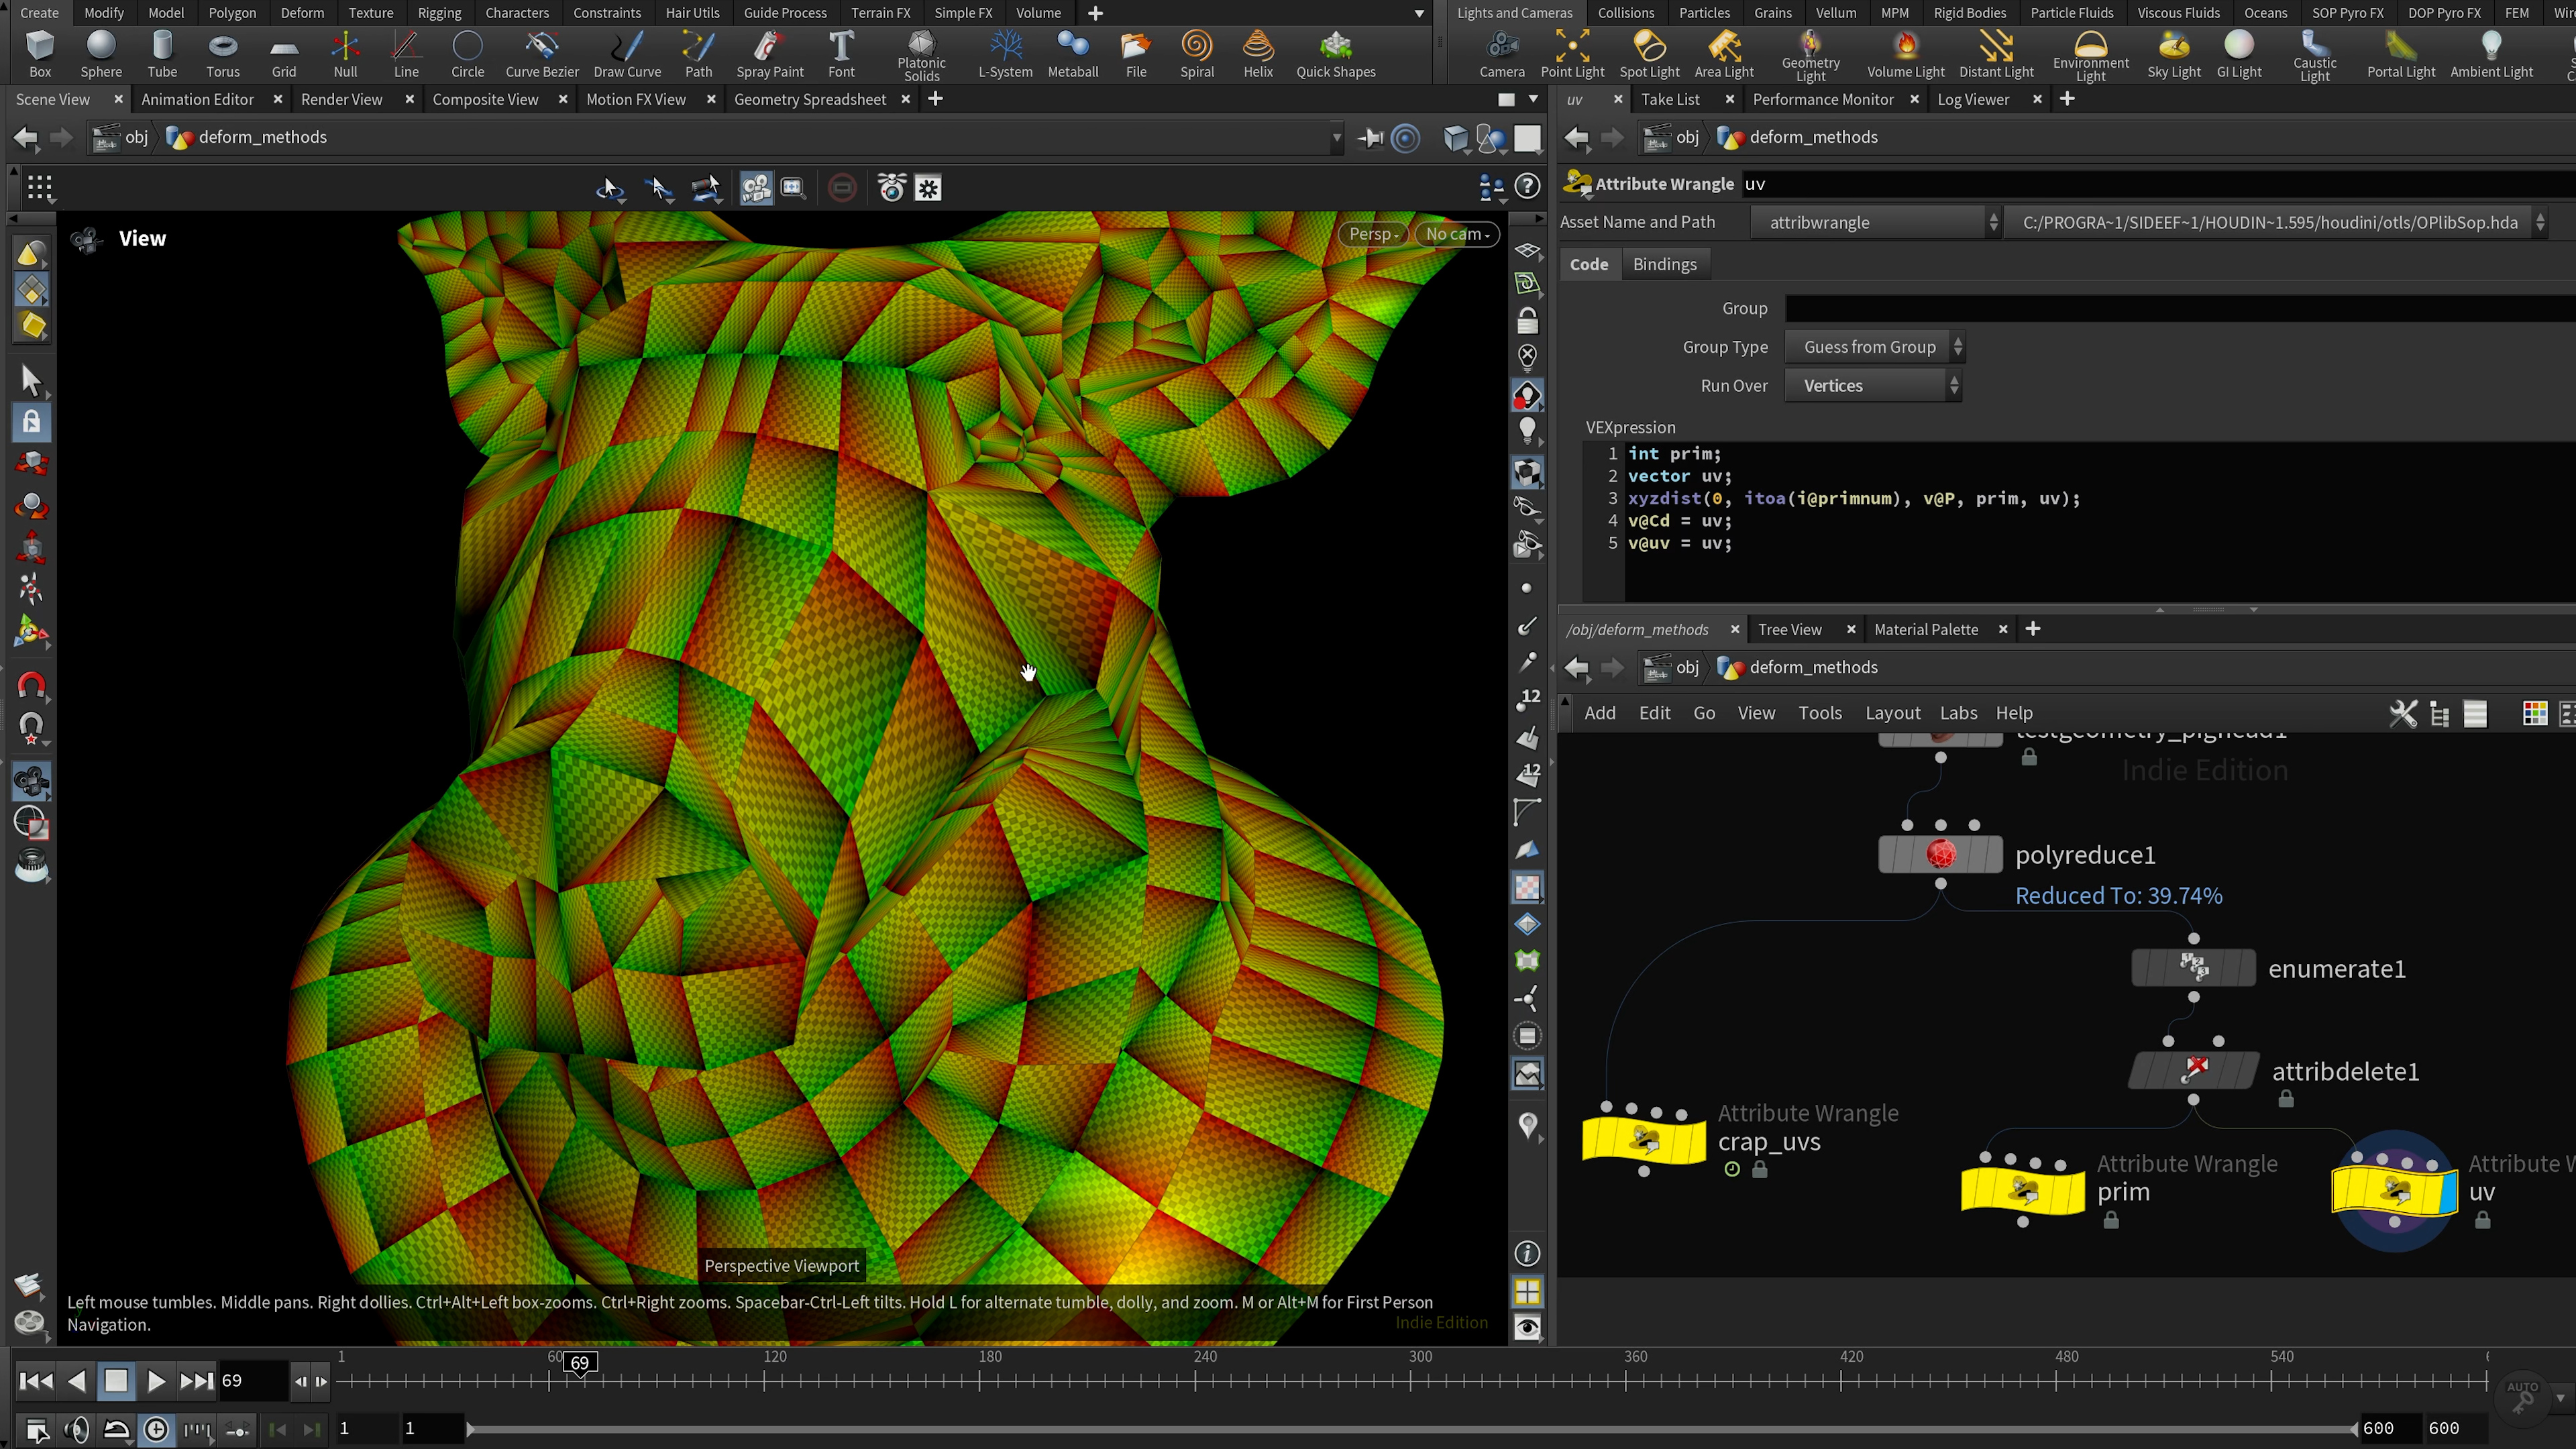
Task: Click the polyreduce1 node icon
Action: [x=1940, y=855]
